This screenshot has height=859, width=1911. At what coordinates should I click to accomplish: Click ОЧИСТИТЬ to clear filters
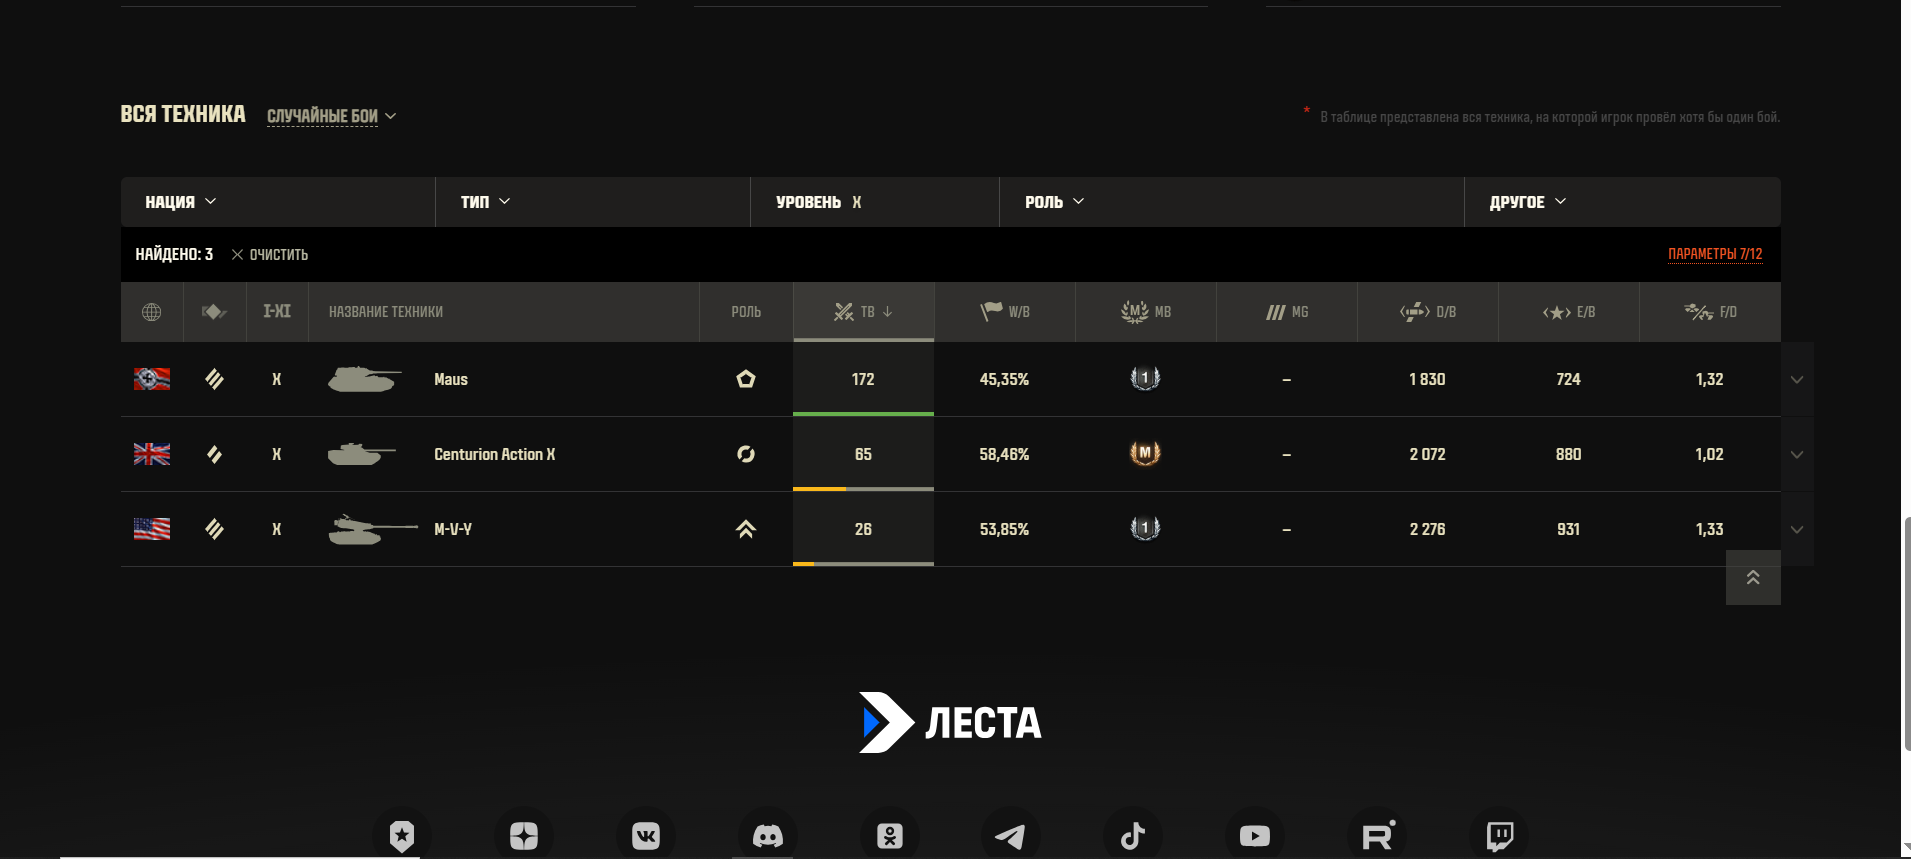click(270, 255)
